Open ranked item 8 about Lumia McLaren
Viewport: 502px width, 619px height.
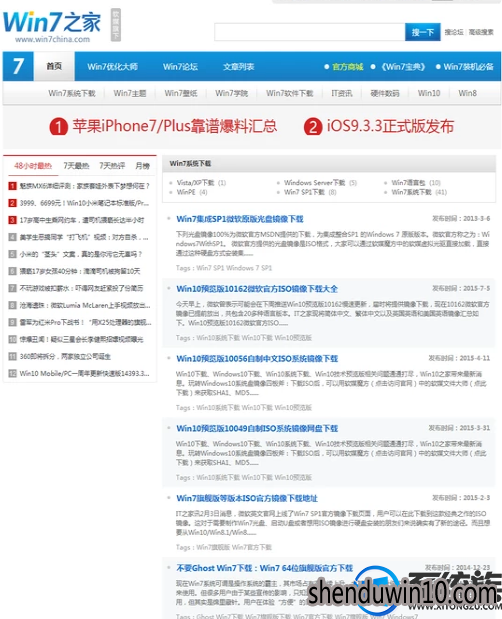[x=85, y=305]
